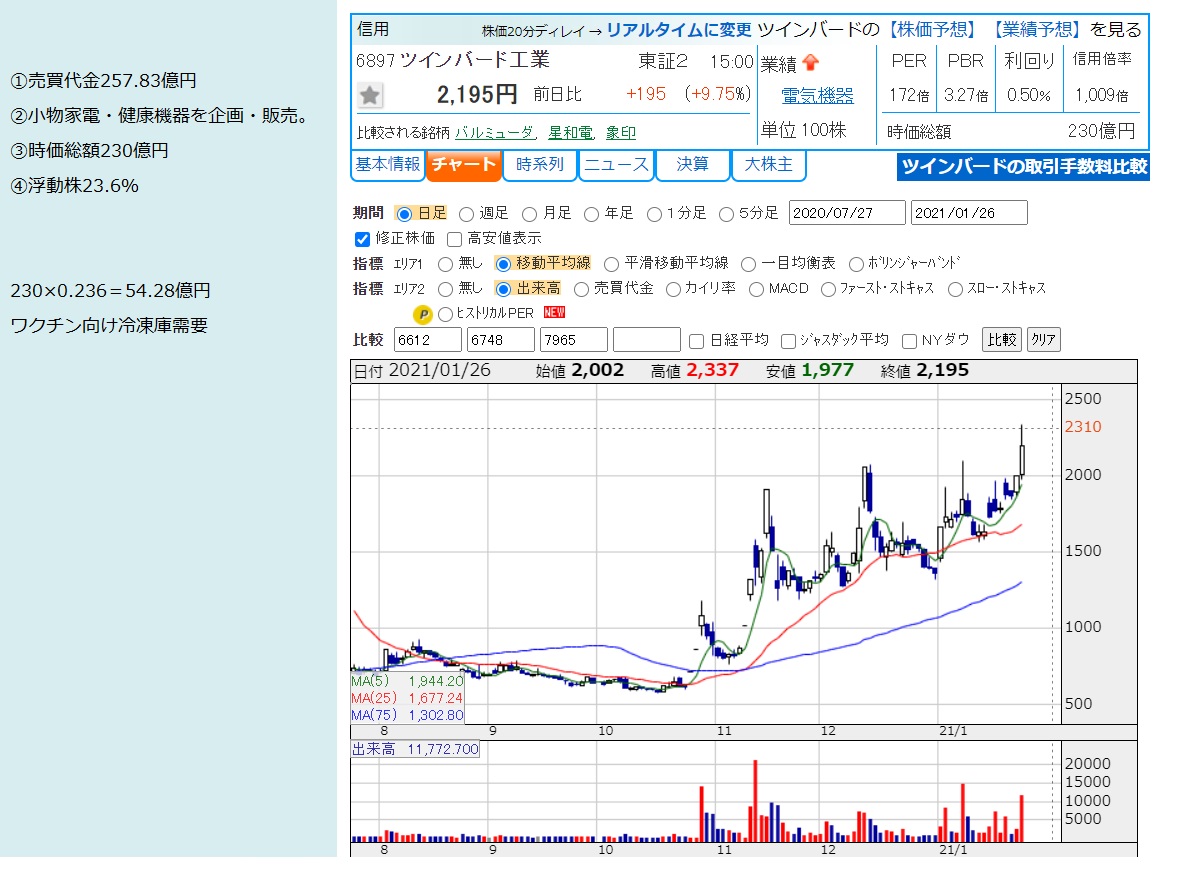Image resolution: width=1184 pixels, height=870 pixels.
Task: Click the yellow P premium icon
Action: tap(423, 314)
